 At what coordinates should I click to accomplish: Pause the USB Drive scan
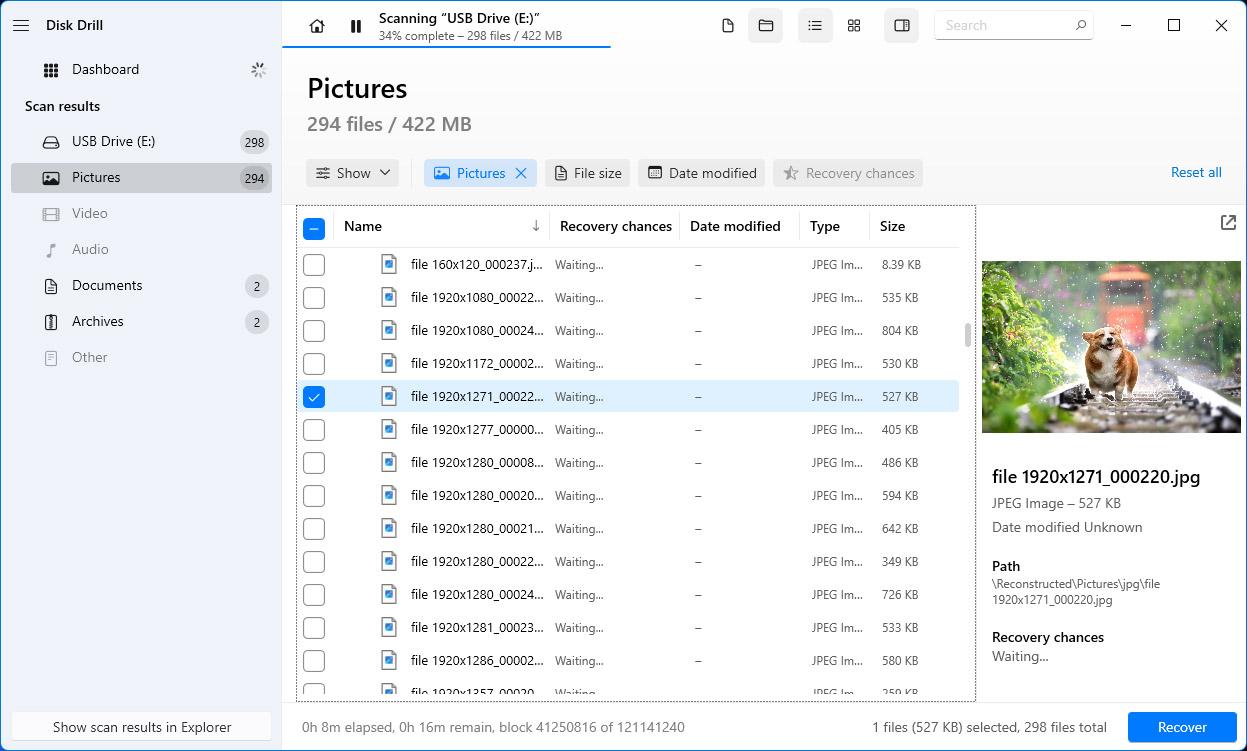tap(355, 26)
